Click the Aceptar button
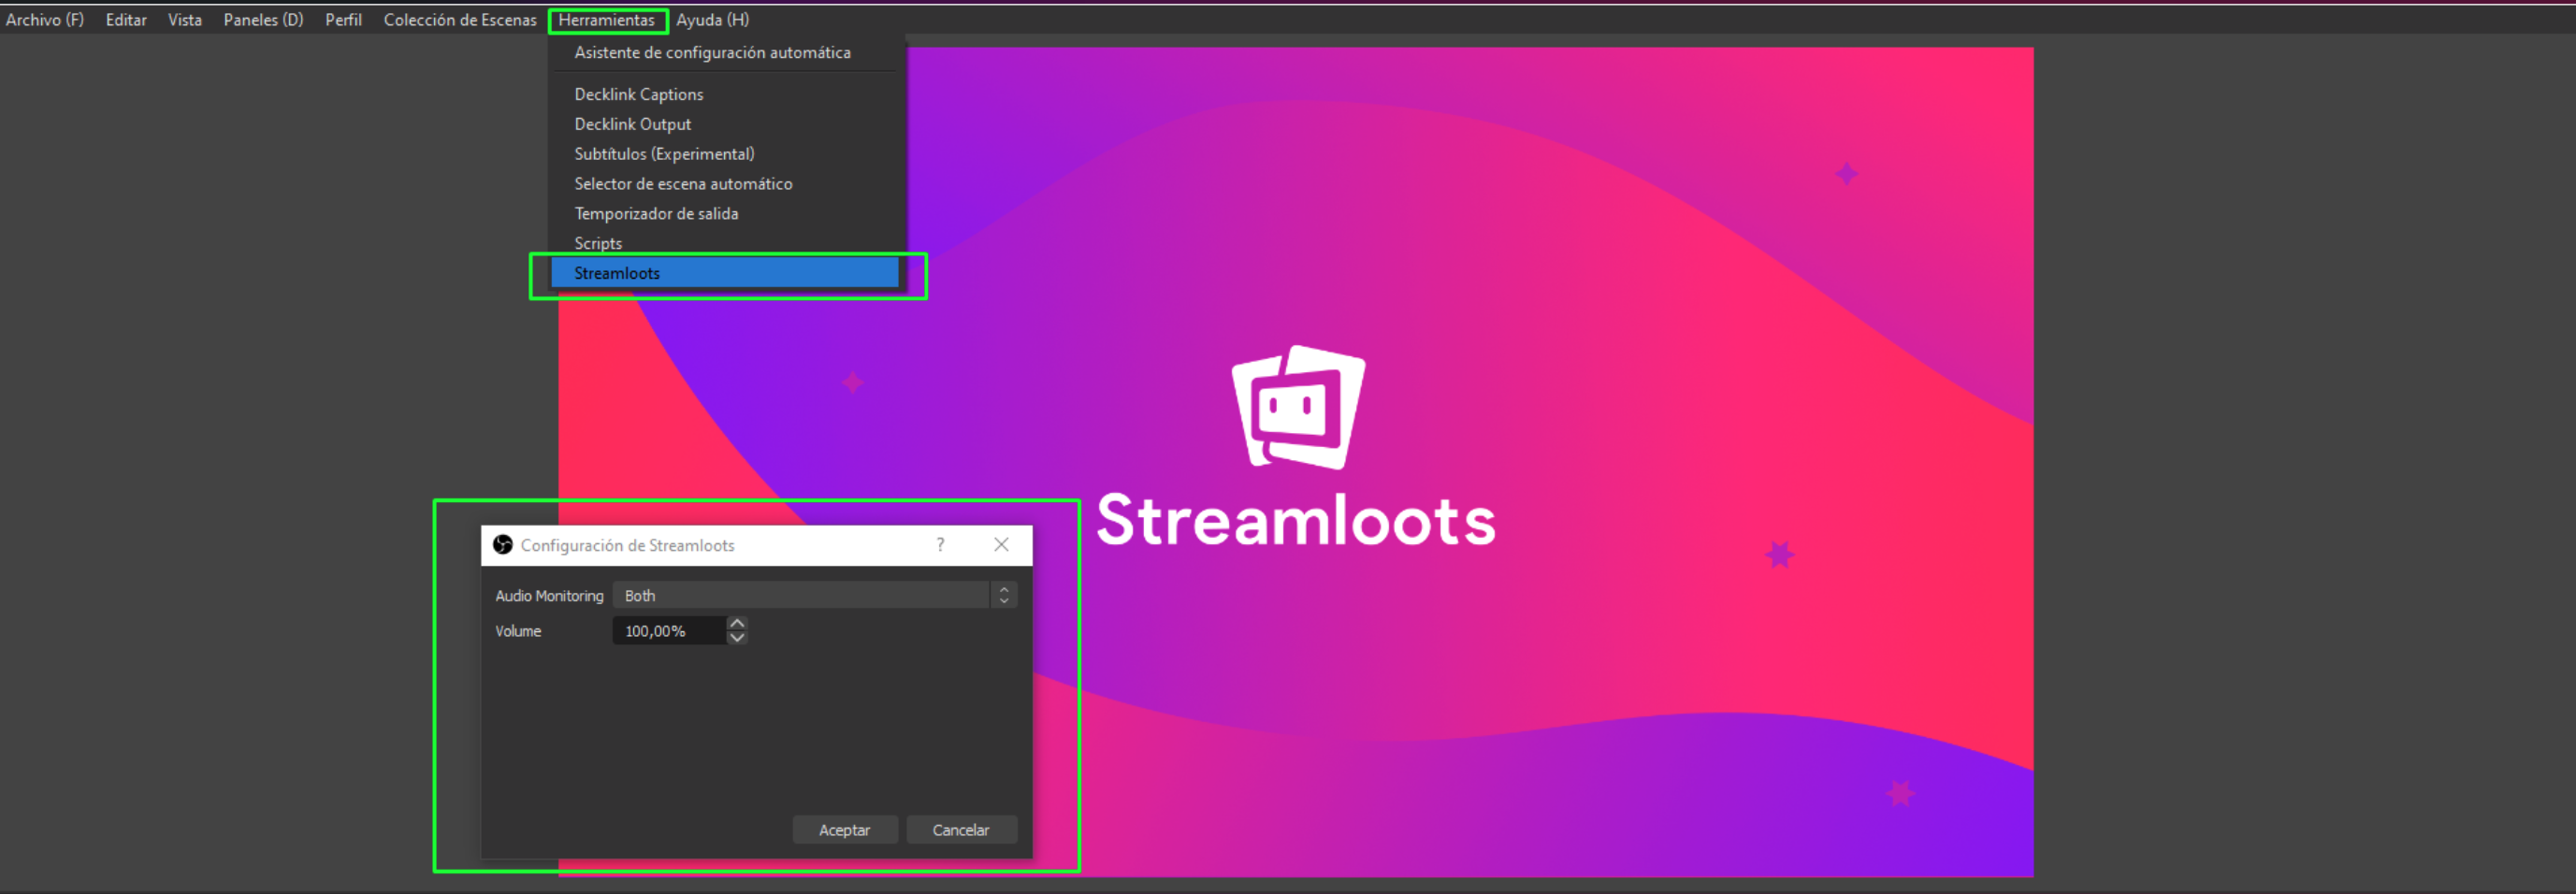 (845, 830)
